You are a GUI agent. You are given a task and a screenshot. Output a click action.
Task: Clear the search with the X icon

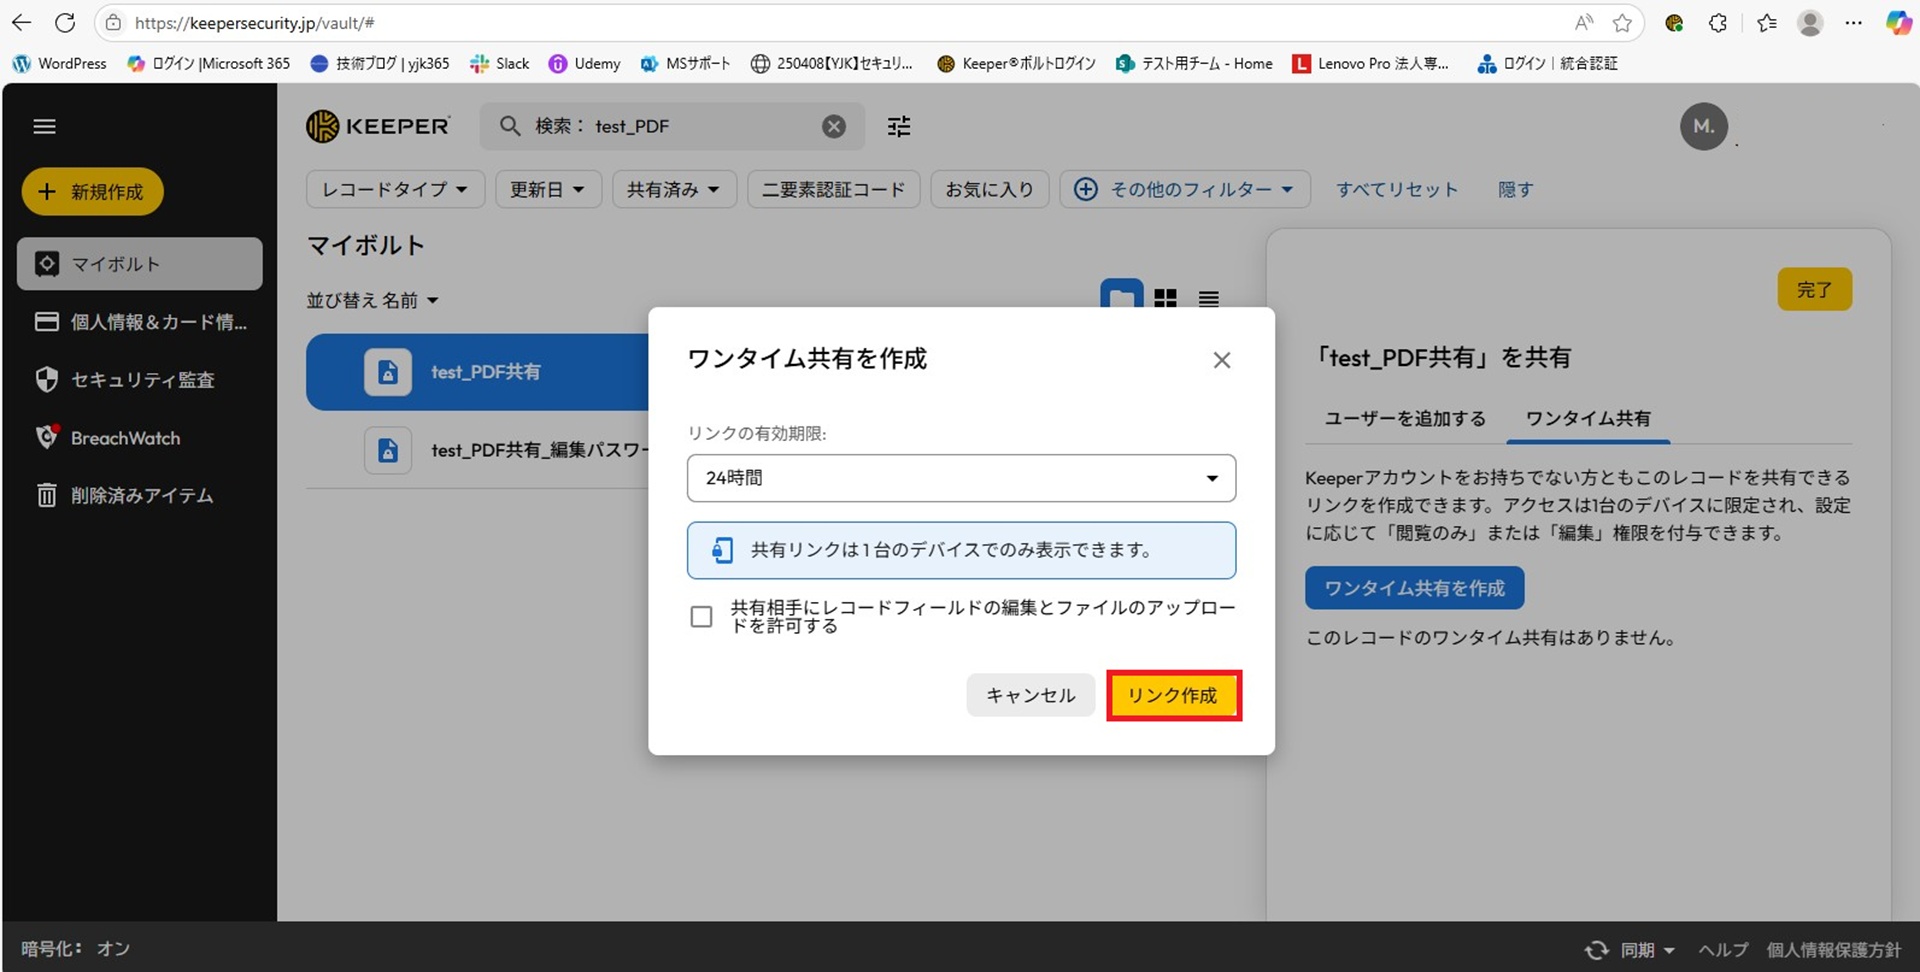pos(833,127)
